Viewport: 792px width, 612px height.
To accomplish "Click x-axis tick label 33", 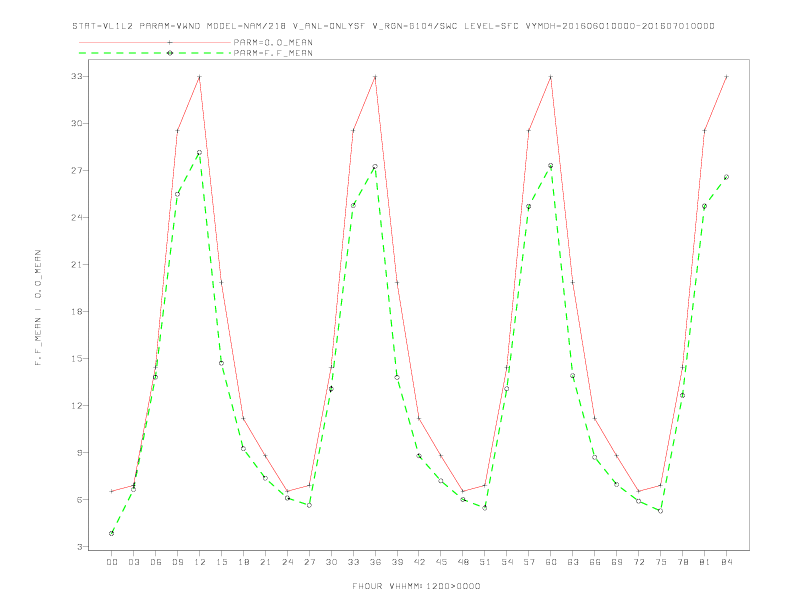I will 353,562.
